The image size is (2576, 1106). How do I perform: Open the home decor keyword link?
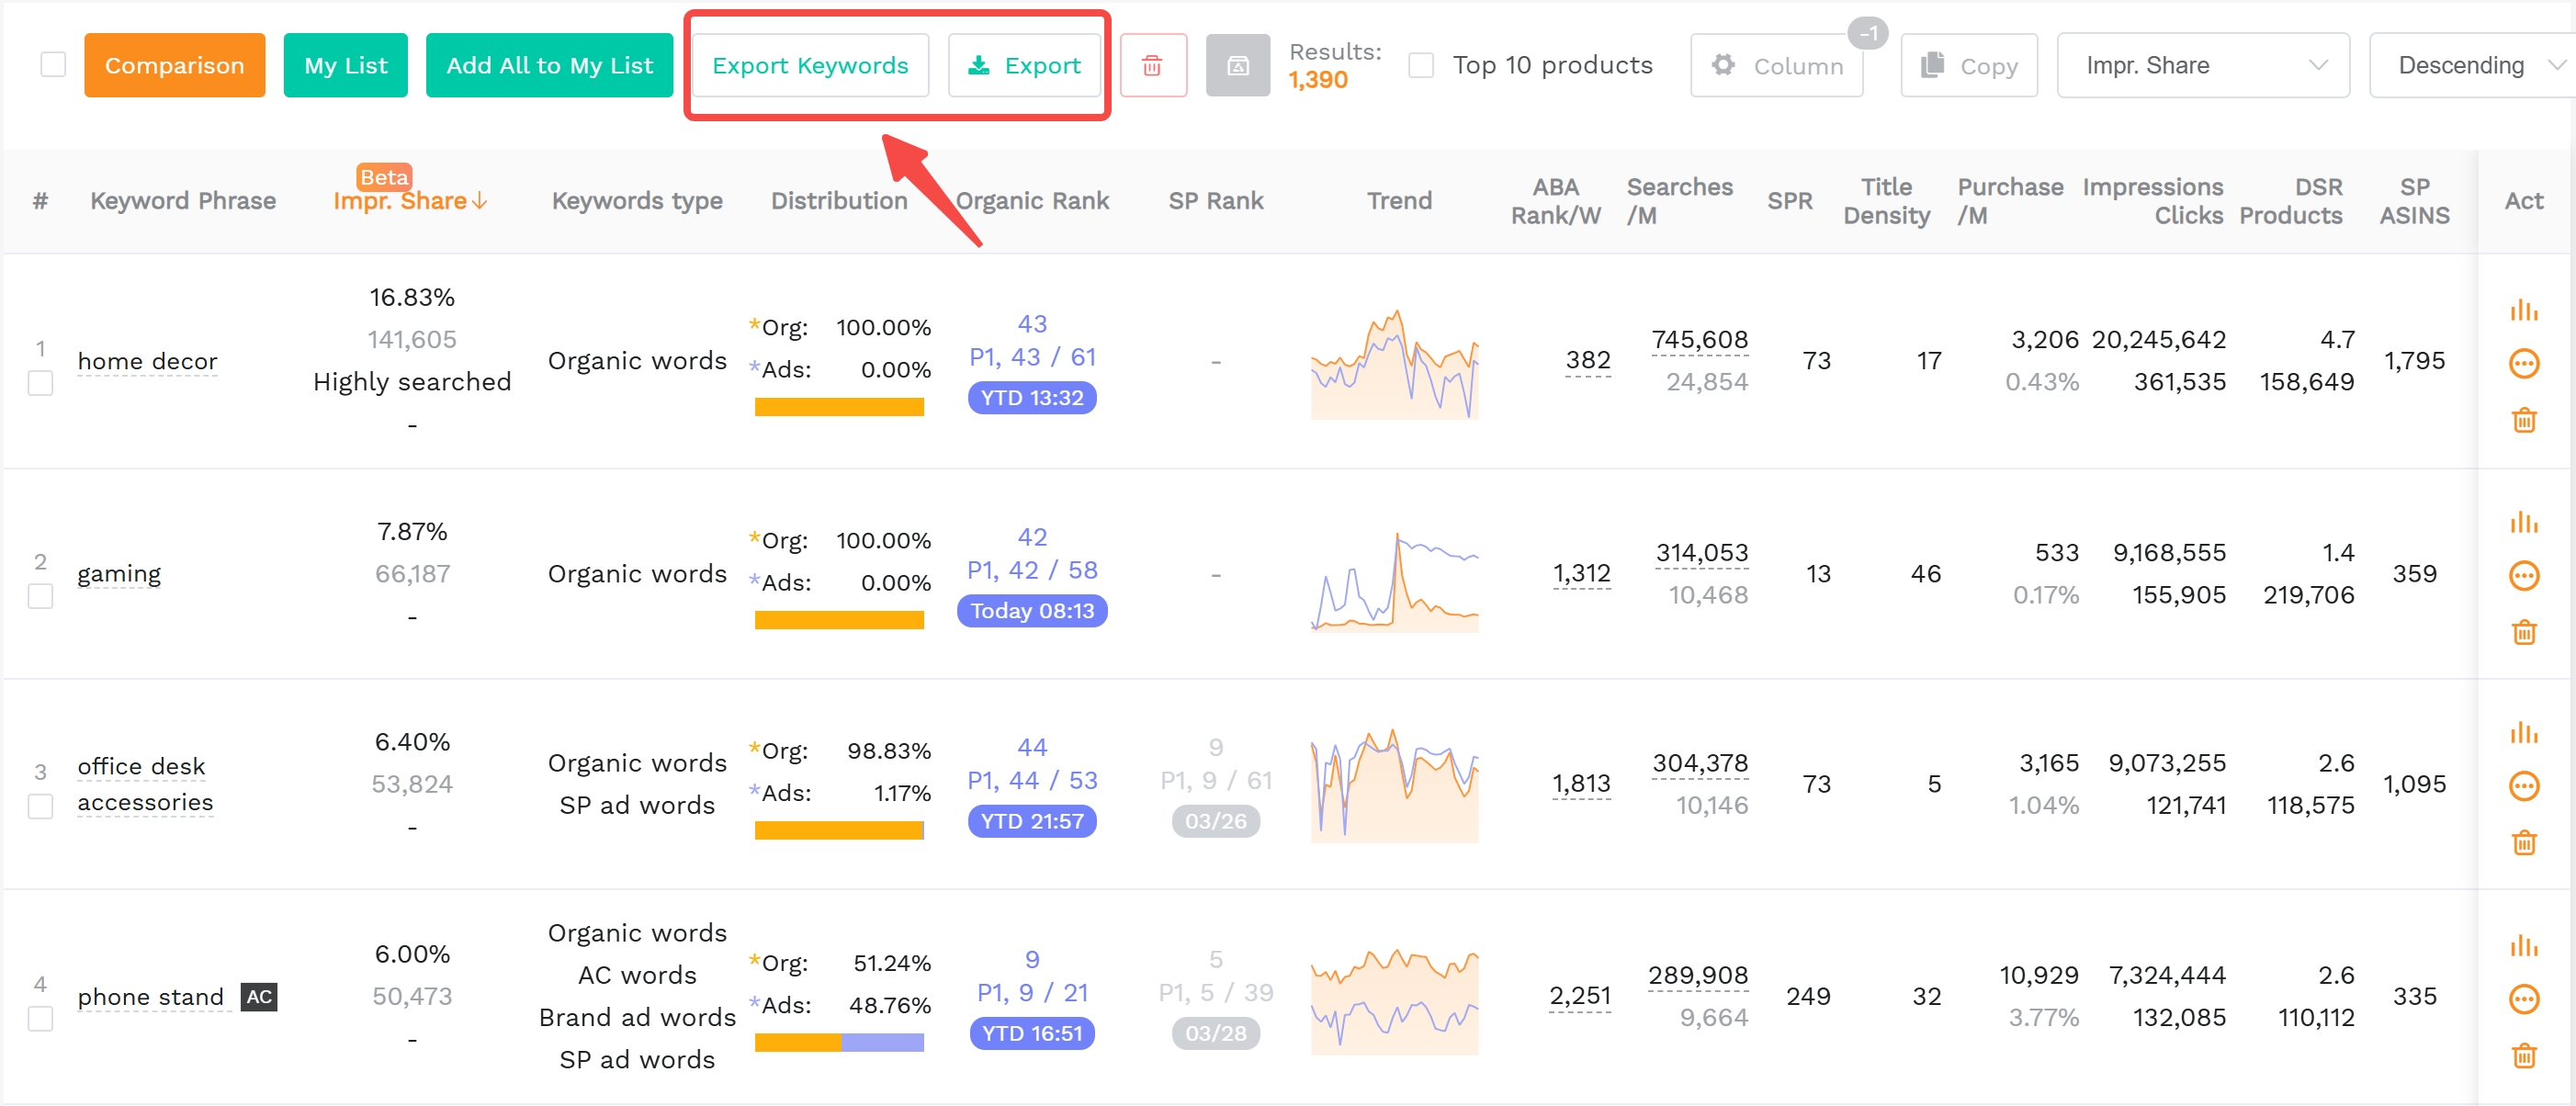tap(147, 361)
